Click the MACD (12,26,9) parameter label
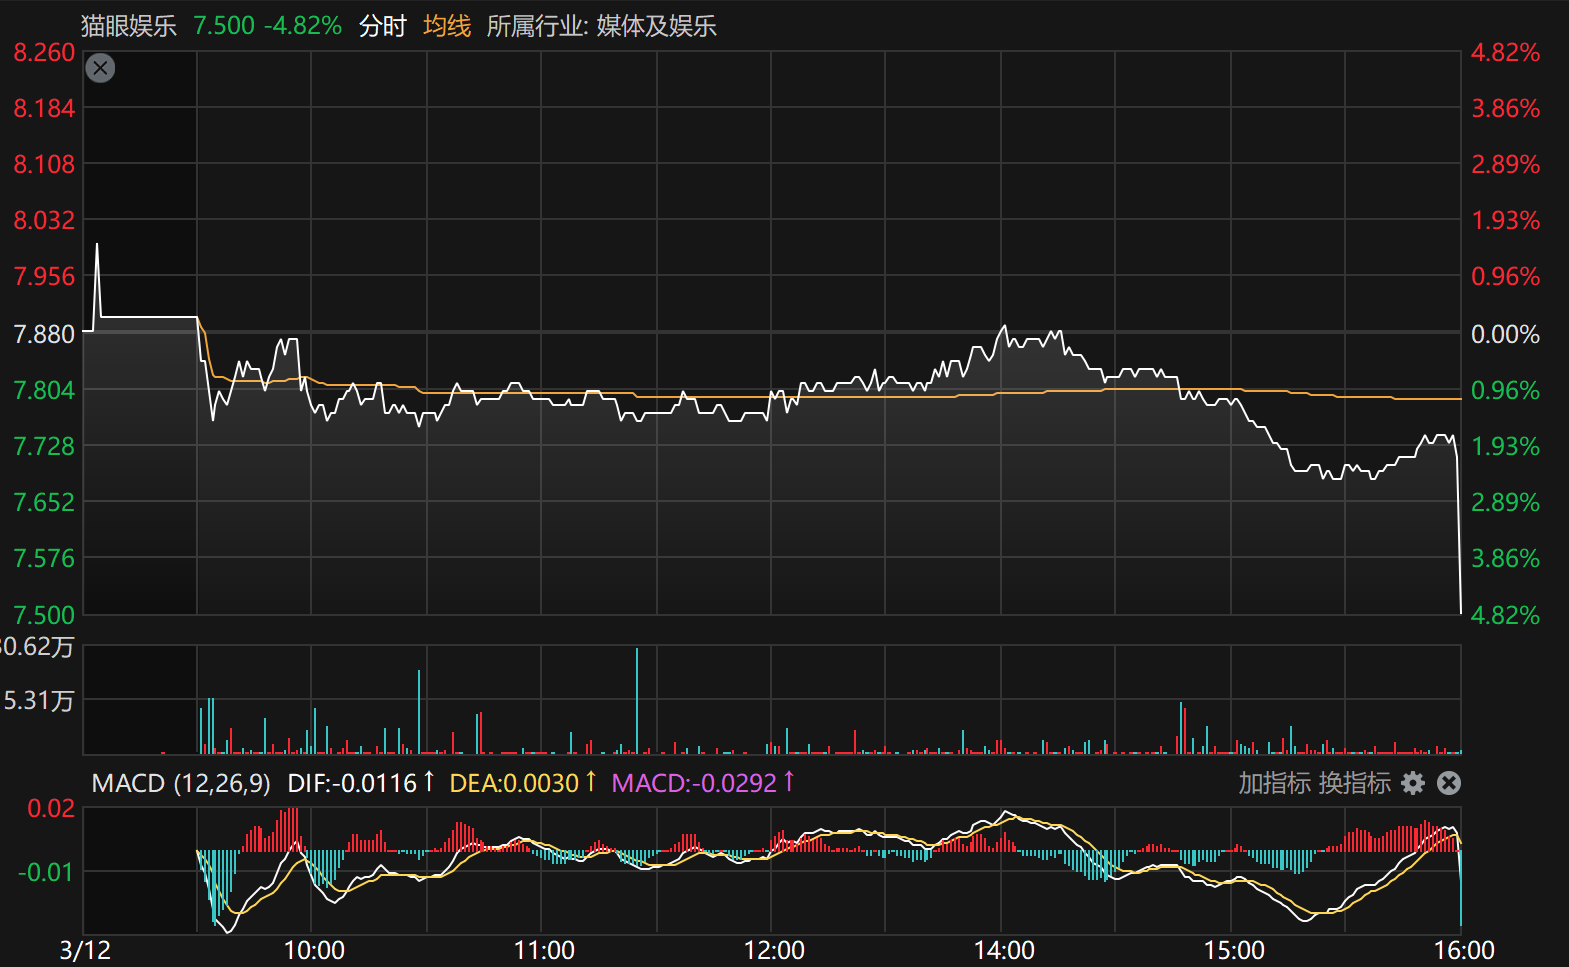Image resolution: width=1569 pixels, height=967 pixels. pyautogui.click(x=181, y=783)
